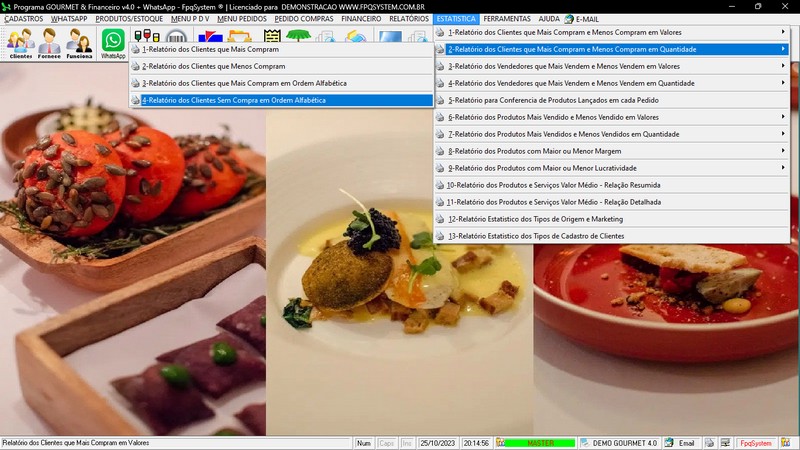Open the Clientes toolbar icon

click(20, 43)
